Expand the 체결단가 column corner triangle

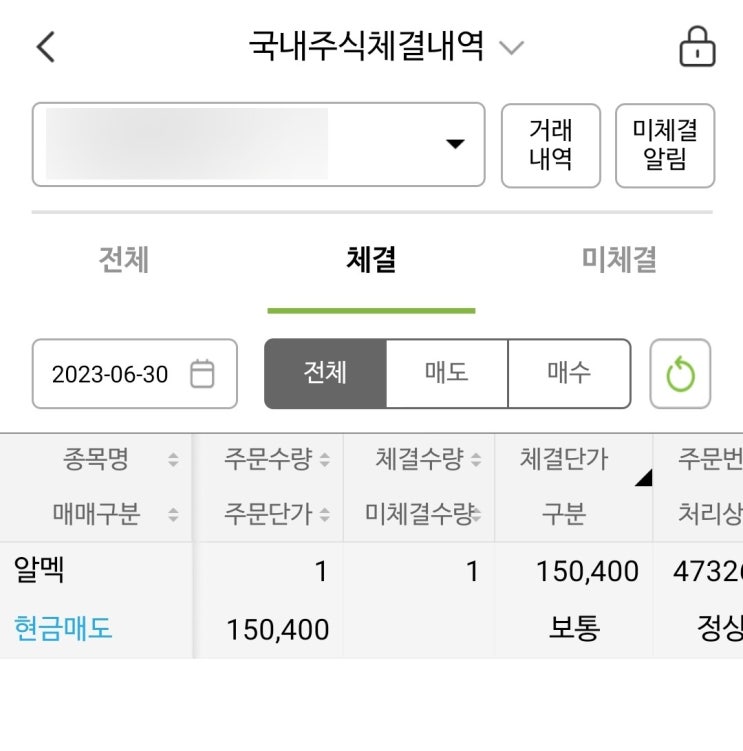642,479
